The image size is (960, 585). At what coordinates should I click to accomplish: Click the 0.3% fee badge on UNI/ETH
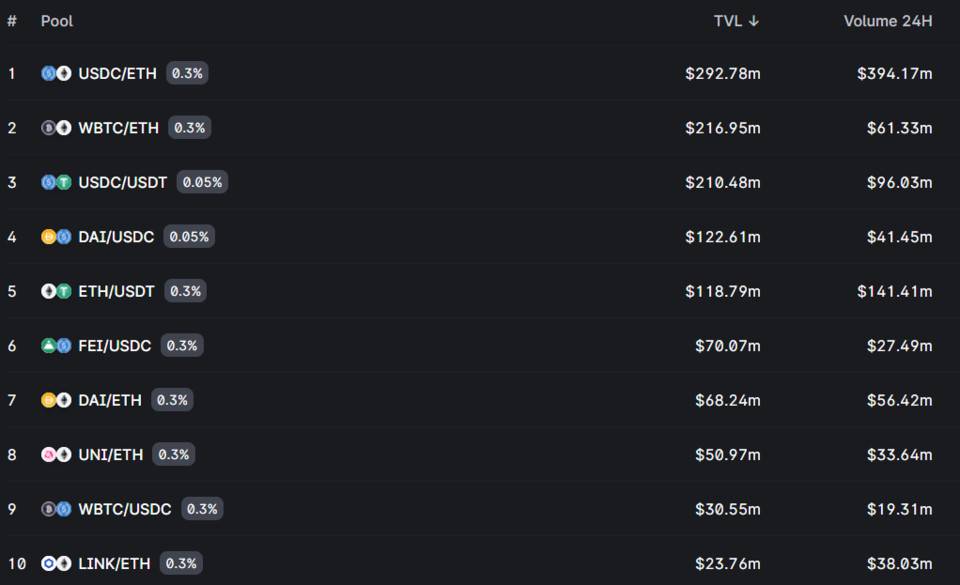tap(173, 455)
